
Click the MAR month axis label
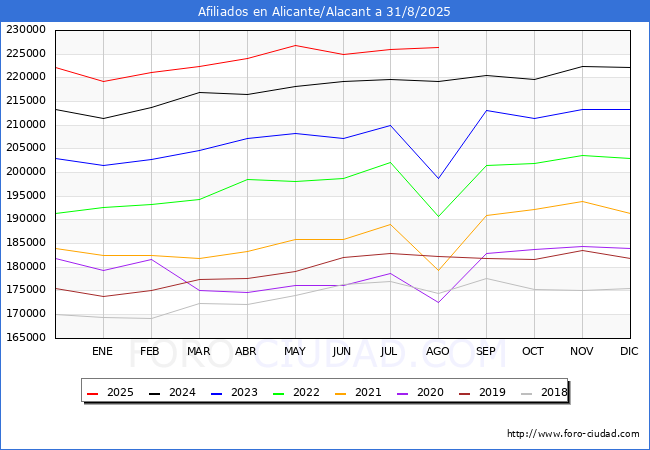pos(199,351)
